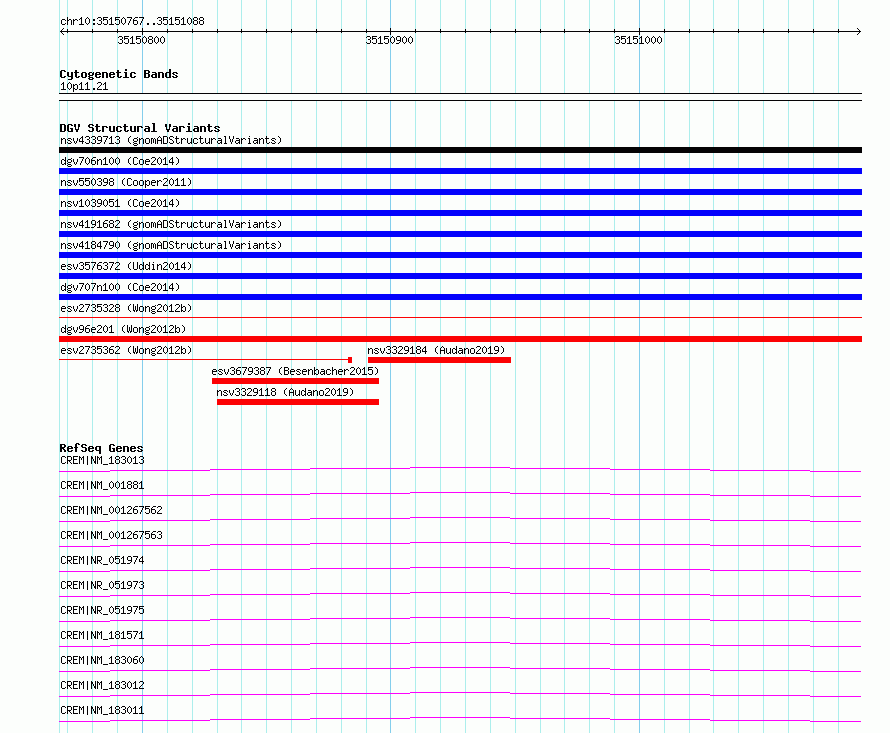
Task: Click the Cytogenetic Bands track heading
Action: (x=119, y=74)
